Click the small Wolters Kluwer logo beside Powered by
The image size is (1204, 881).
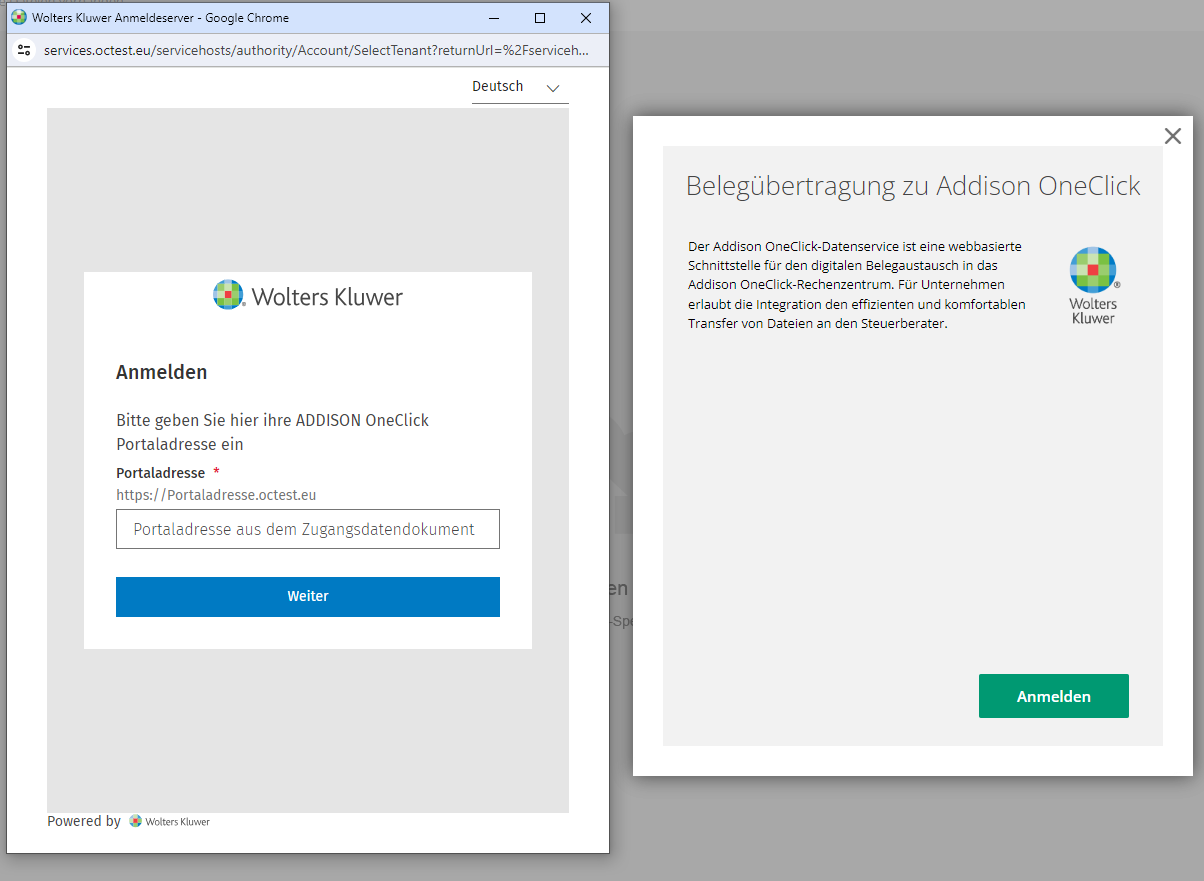click(x=169, y=821)
